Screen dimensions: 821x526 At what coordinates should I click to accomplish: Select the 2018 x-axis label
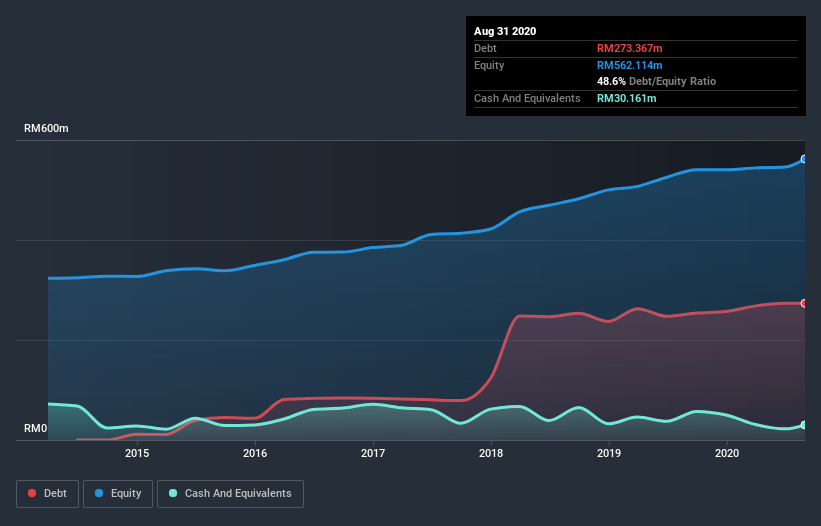491,453
